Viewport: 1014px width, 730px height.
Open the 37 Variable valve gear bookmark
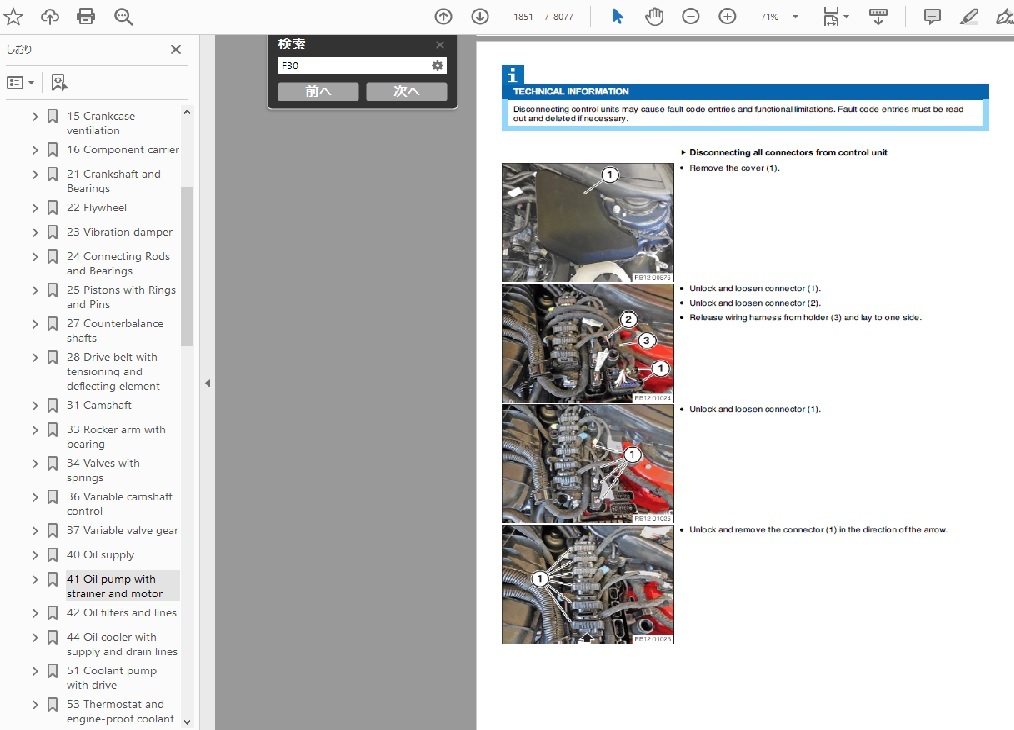point(122,530)
